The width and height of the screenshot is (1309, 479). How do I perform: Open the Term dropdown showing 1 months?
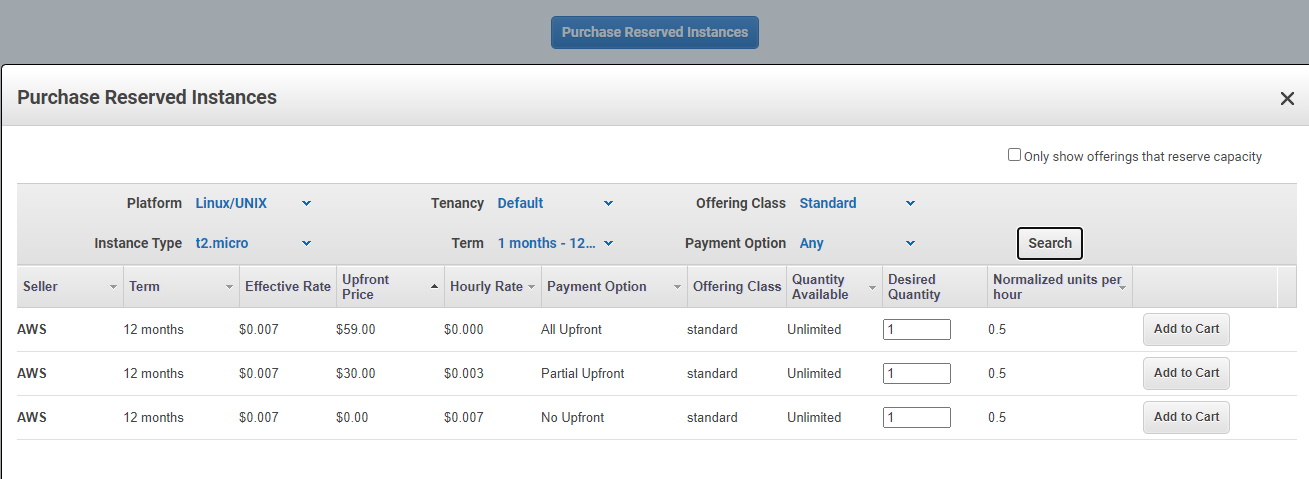point(556,243)
